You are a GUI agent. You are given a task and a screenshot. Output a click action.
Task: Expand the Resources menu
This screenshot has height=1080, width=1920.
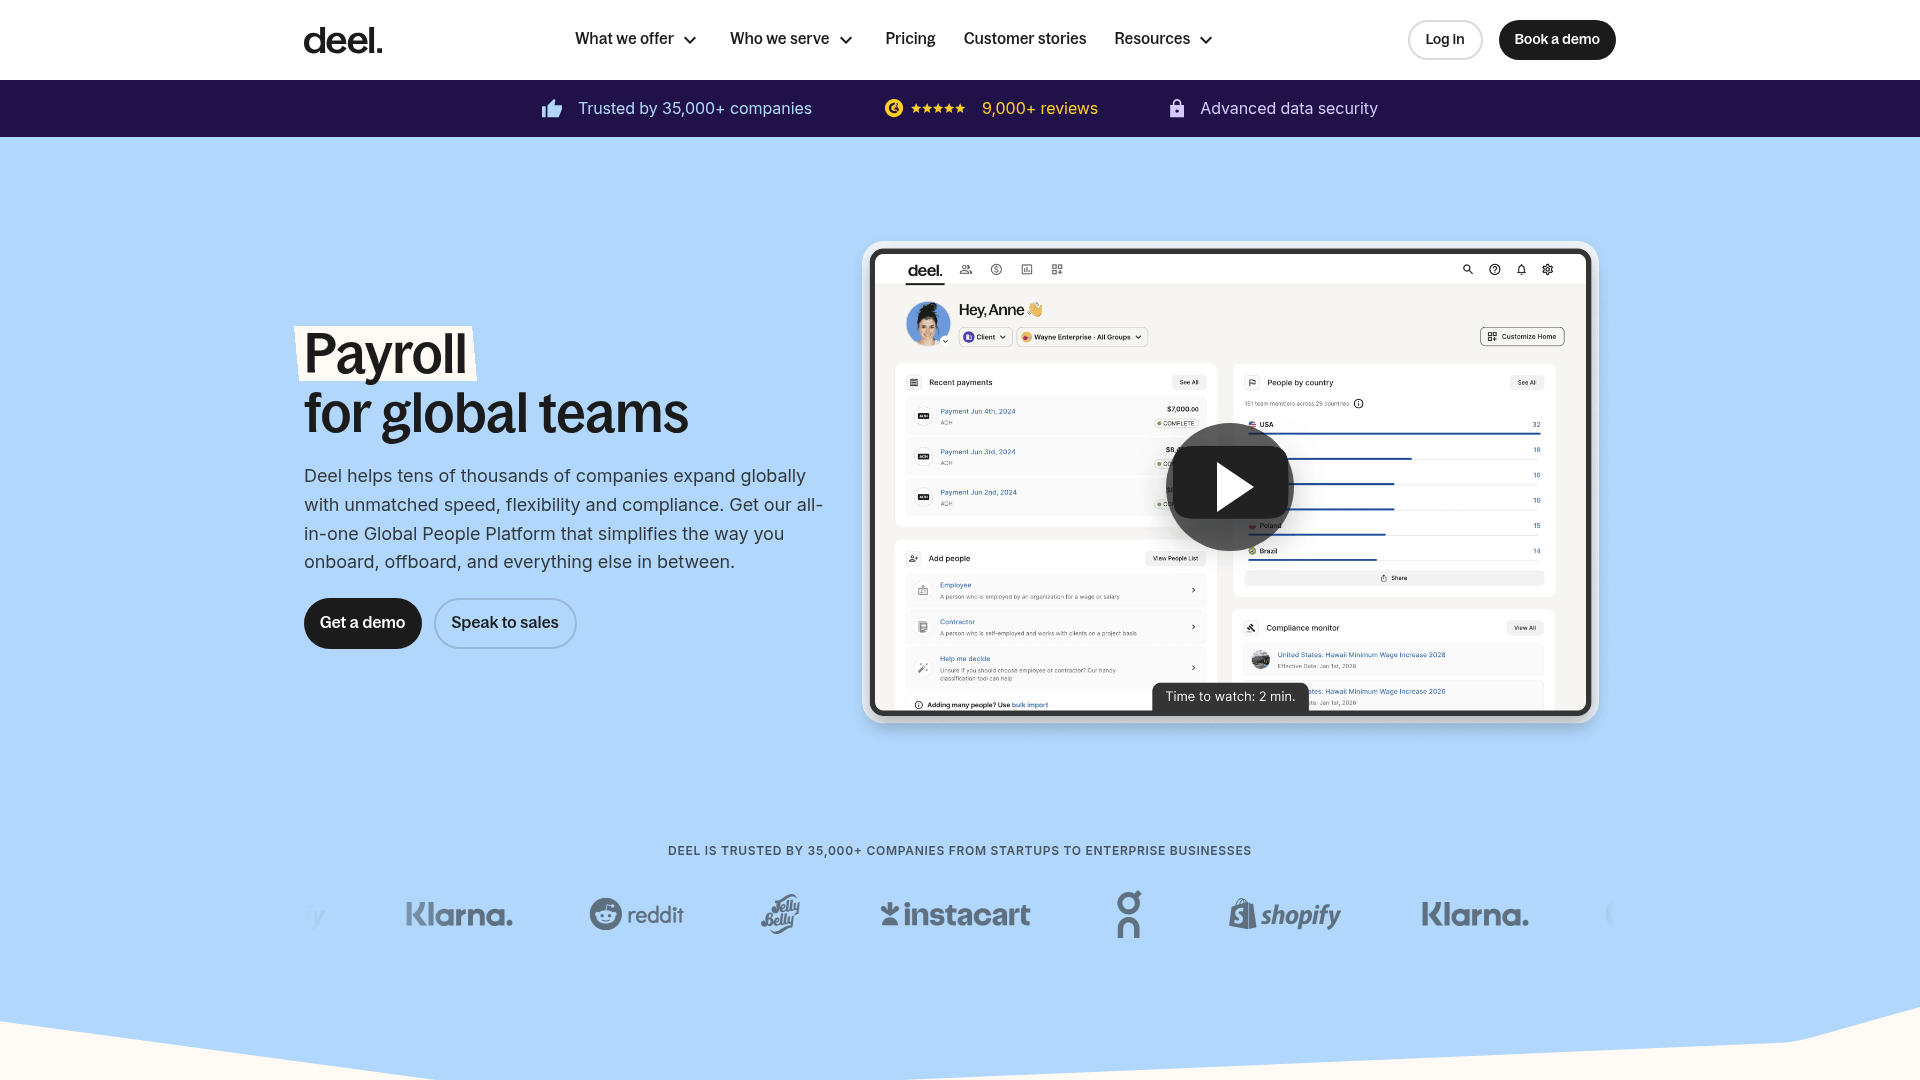pos(1163,39)
